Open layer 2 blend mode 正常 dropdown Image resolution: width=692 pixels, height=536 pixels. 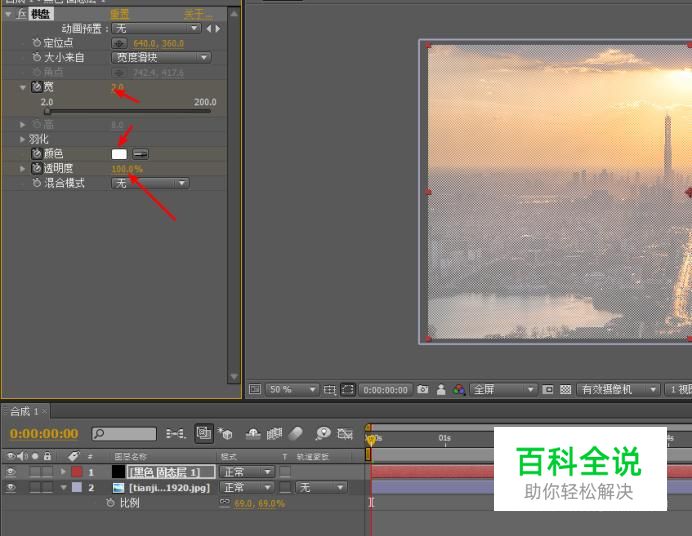tap(247, 487)
